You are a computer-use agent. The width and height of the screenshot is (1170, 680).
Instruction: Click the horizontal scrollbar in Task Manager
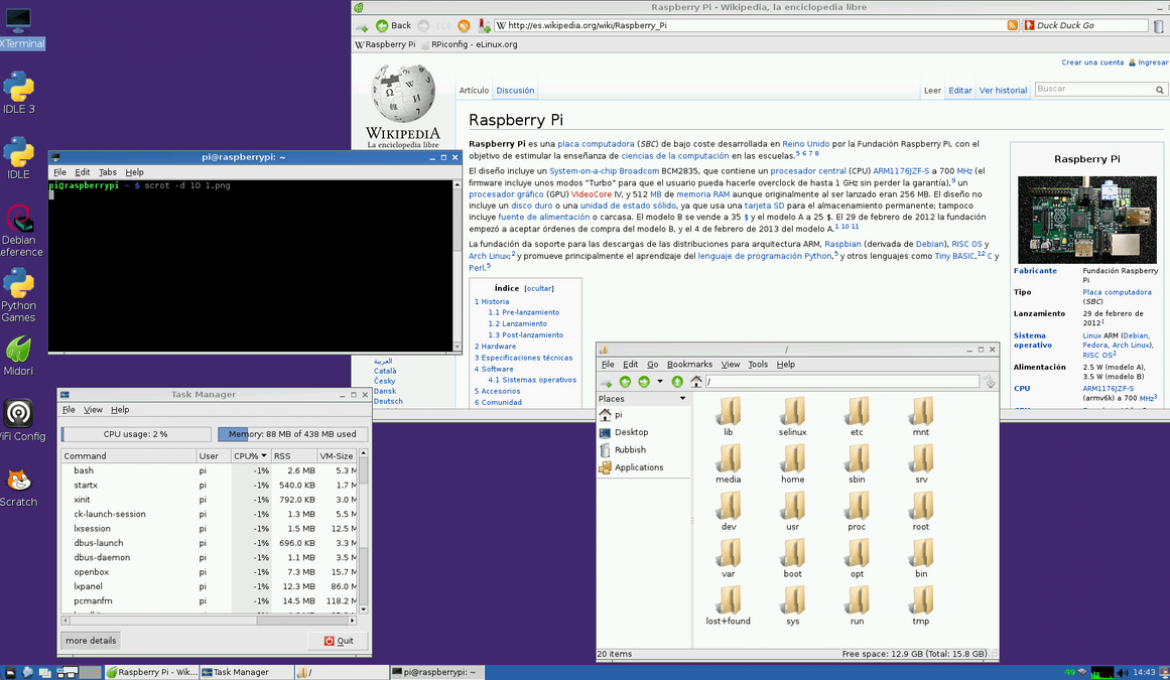210,620
